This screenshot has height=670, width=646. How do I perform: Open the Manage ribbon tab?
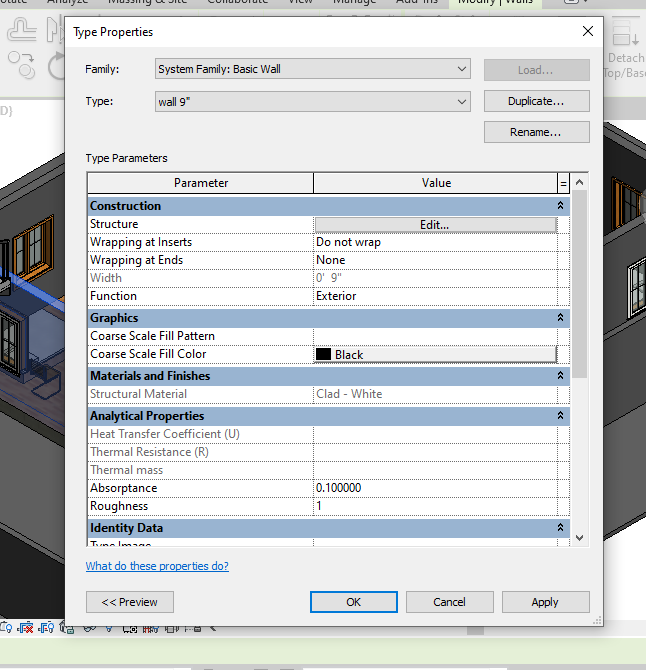click(354, 2)
